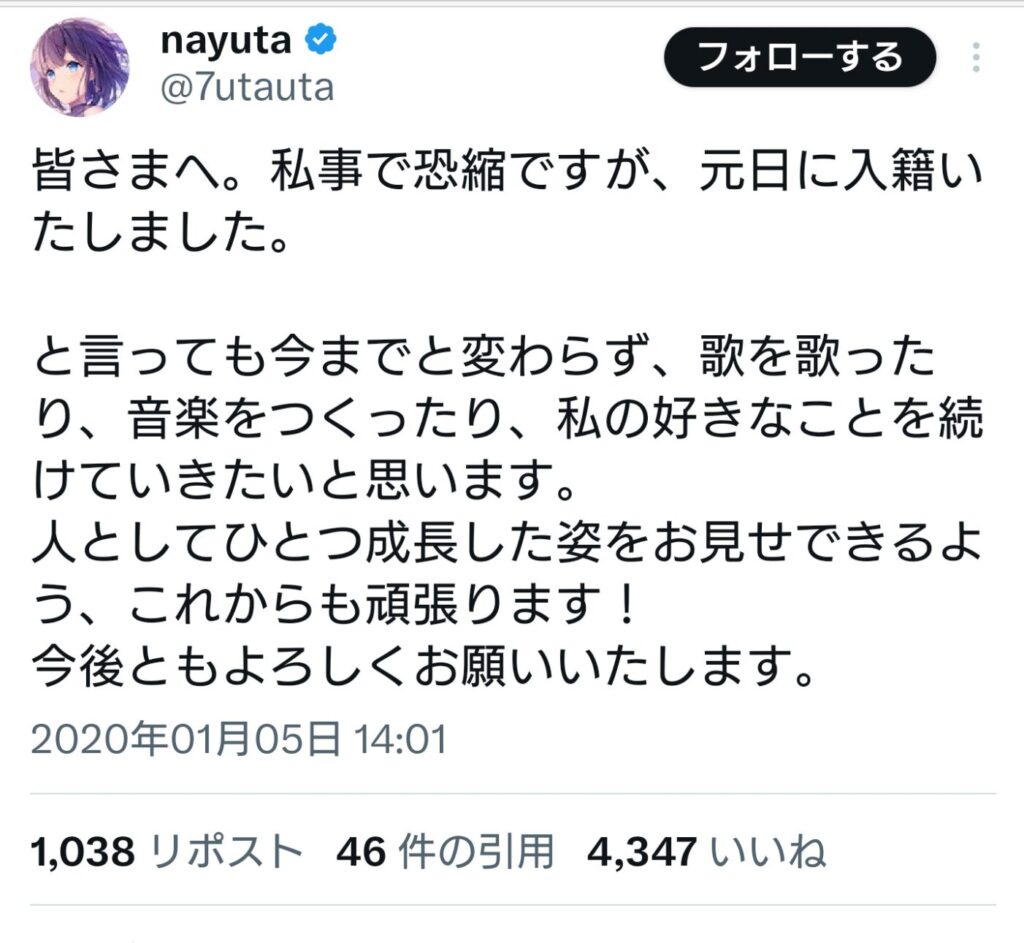The image size is (1024, 943).
Task: Show the いいね likes label
Action: 768,851
